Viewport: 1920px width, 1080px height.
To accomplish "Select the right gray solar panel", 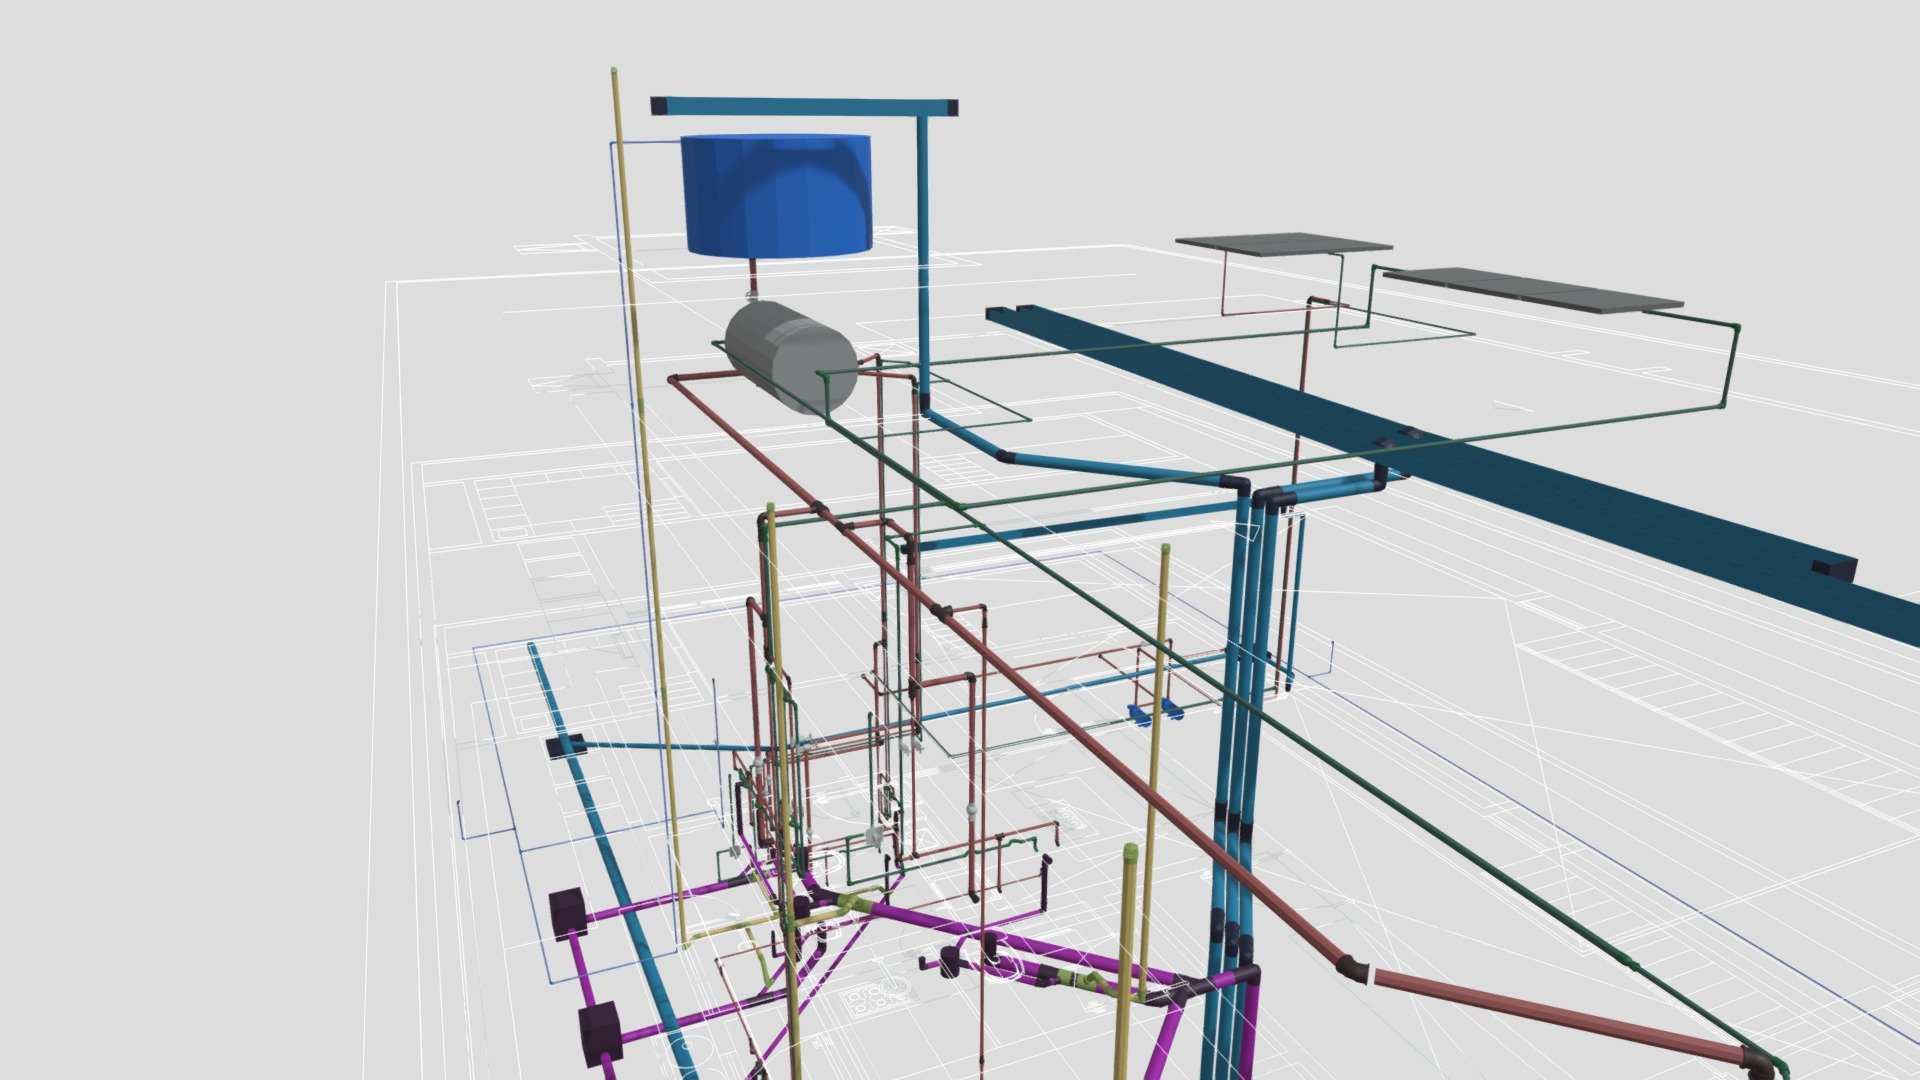I will 1533,289.
